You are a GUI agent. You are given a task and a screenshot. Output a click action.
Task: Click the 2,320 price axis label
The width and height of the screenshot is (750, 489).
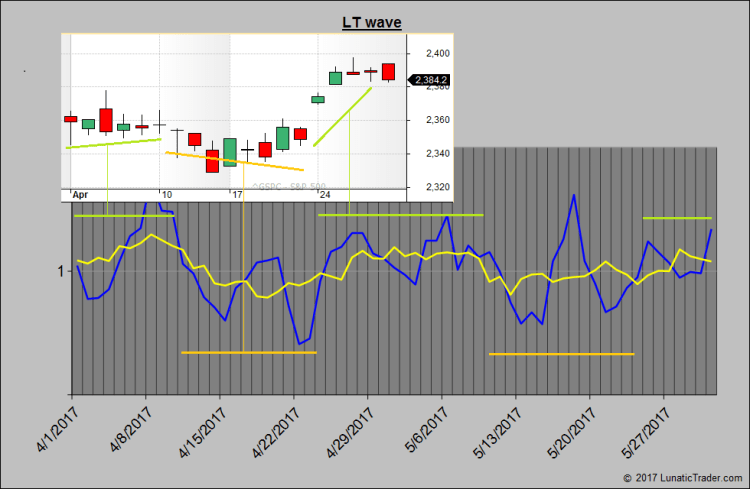point(436,187)
